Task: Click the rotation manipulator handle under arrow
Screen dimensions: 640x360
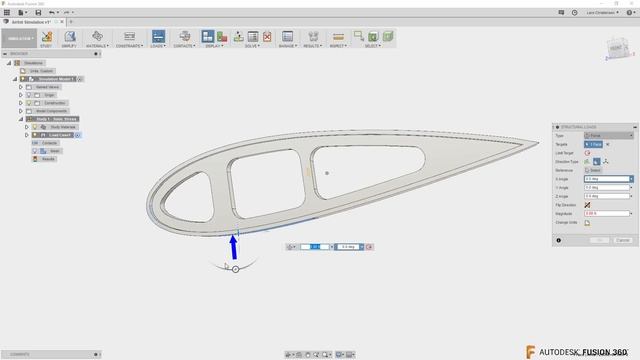Action: (x=236, y=269)
